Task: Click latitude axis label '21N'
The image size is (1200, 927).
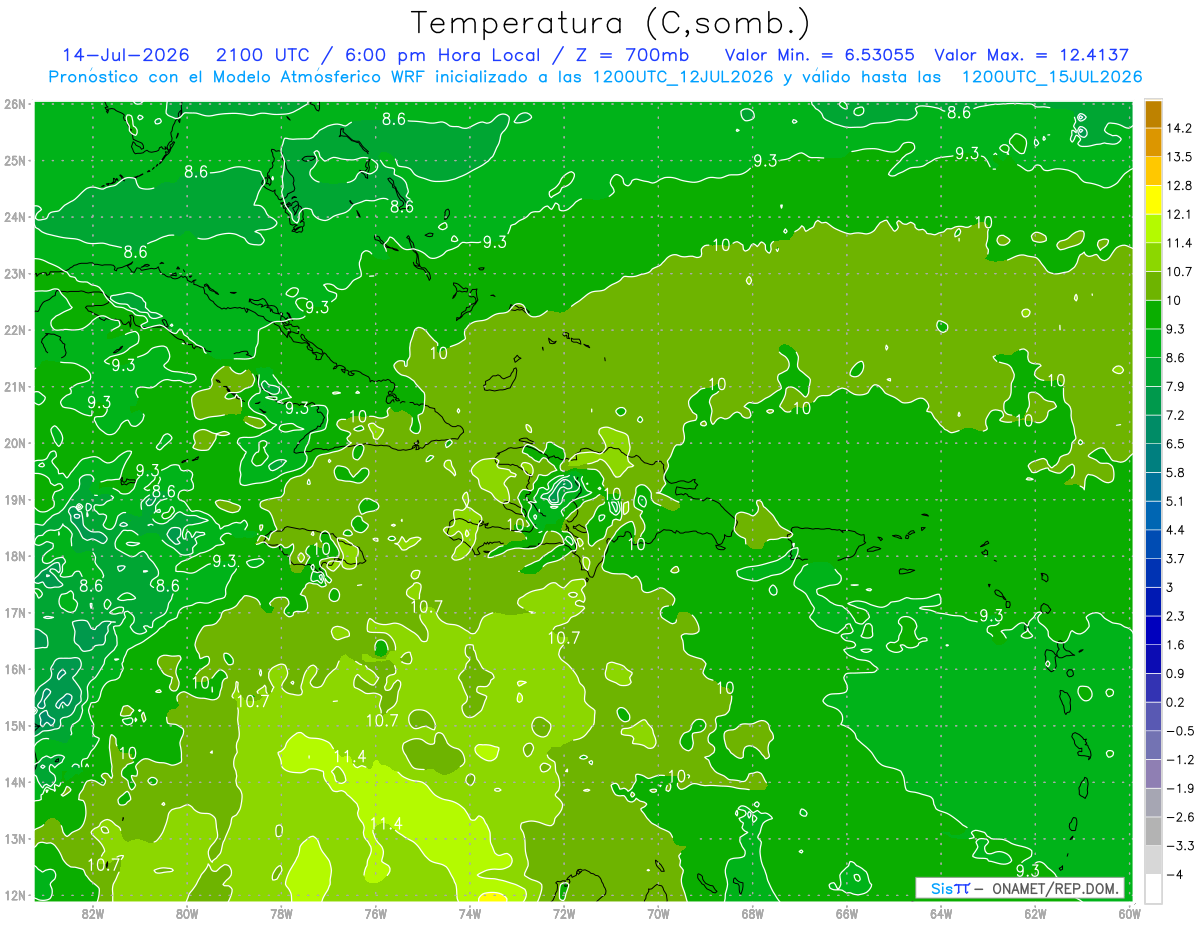Action: (14, 386)
